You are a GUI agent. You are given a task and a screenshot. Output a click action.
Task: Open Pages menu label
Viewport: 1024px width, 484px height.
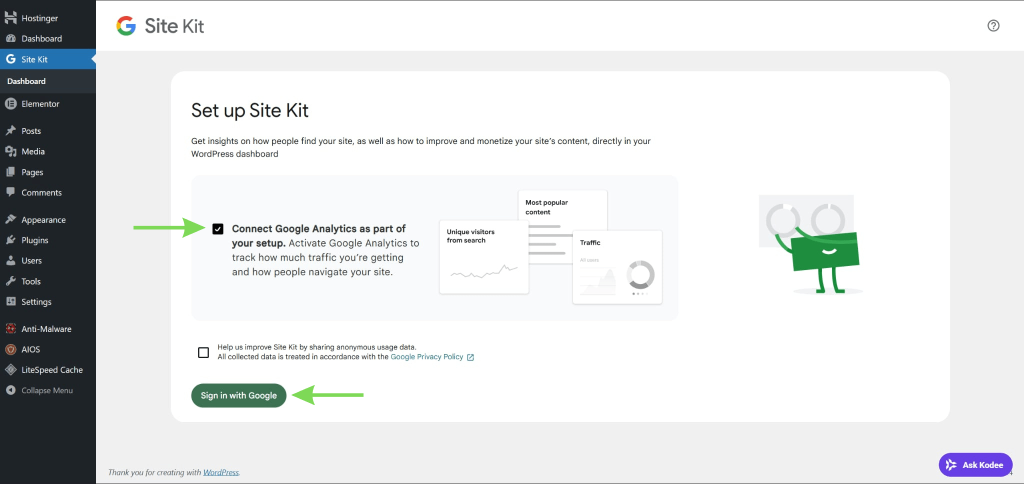[33, 172]
